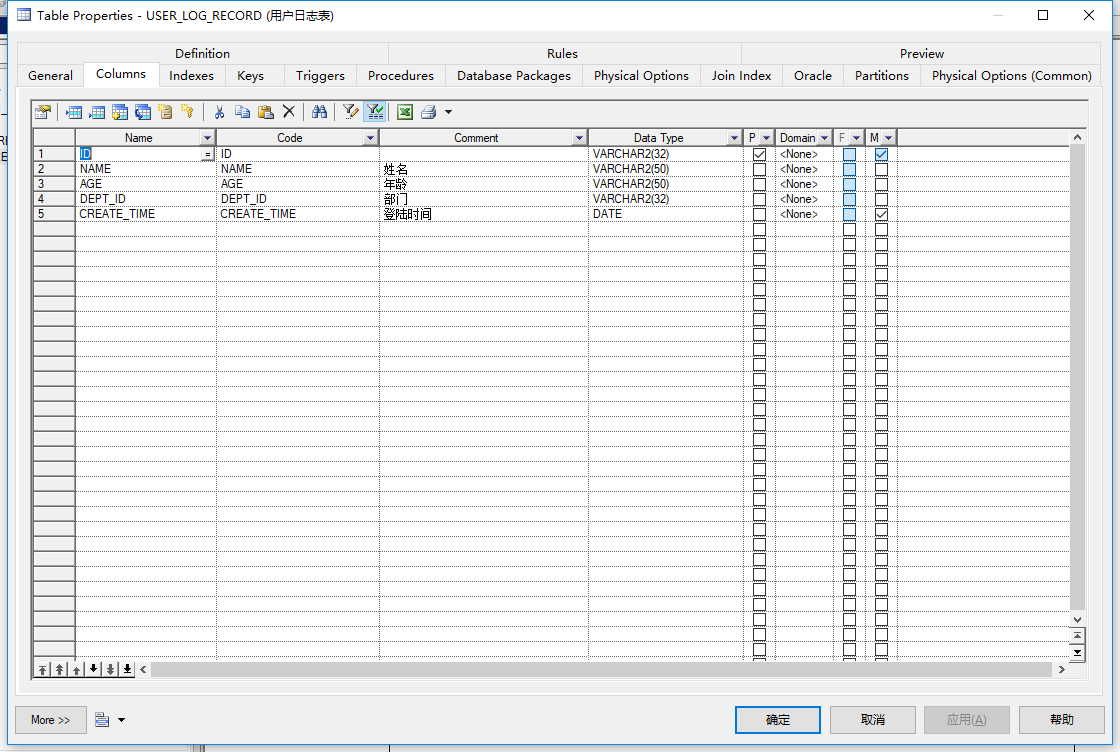
Task: Open the Oracle tab
Action: pos(813,76)
